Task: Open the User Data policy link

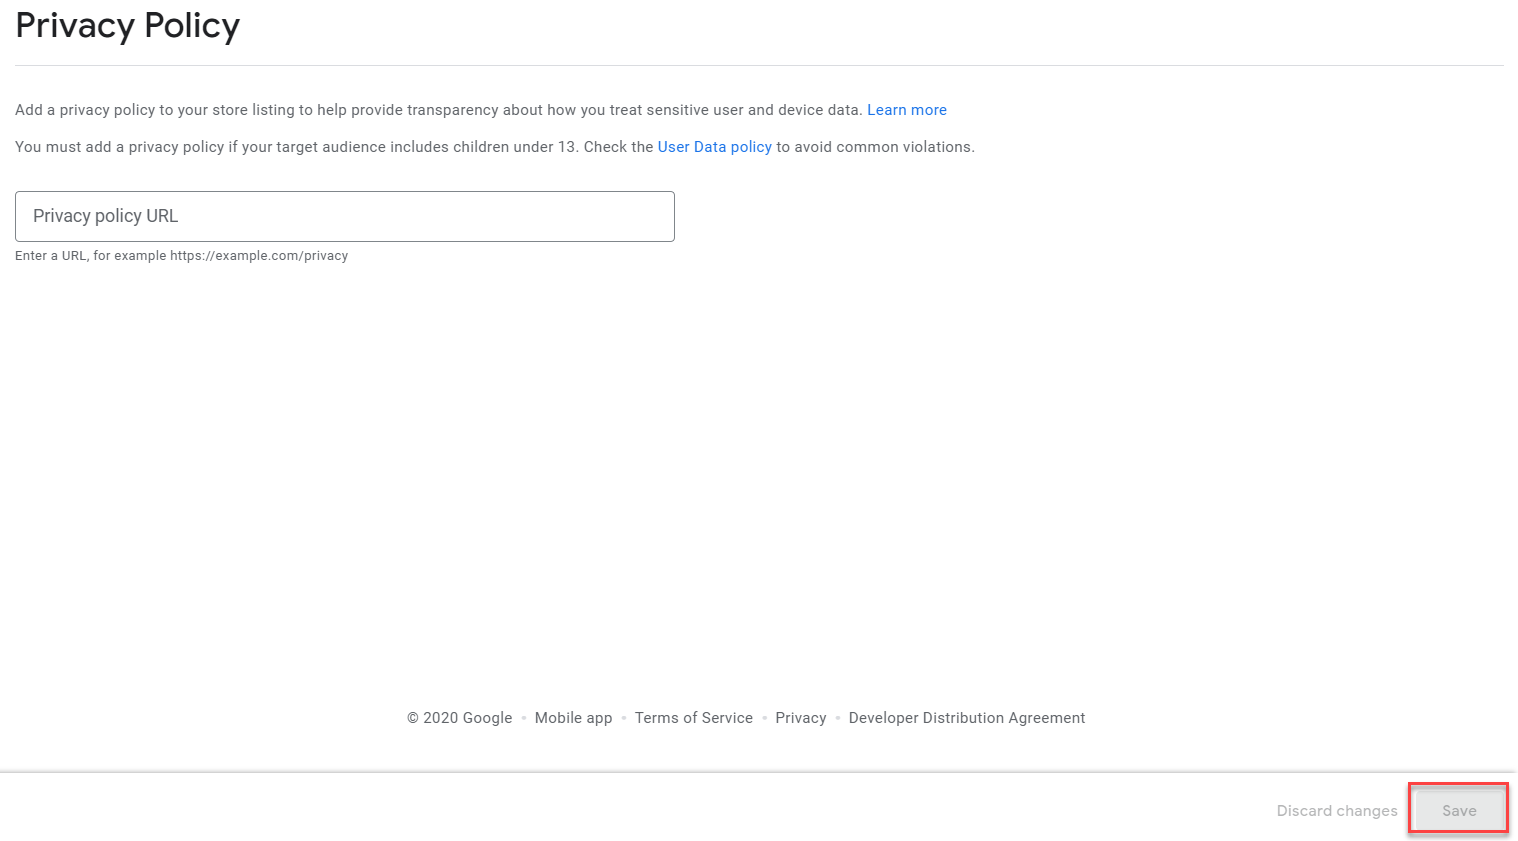Action: [714, 147]
